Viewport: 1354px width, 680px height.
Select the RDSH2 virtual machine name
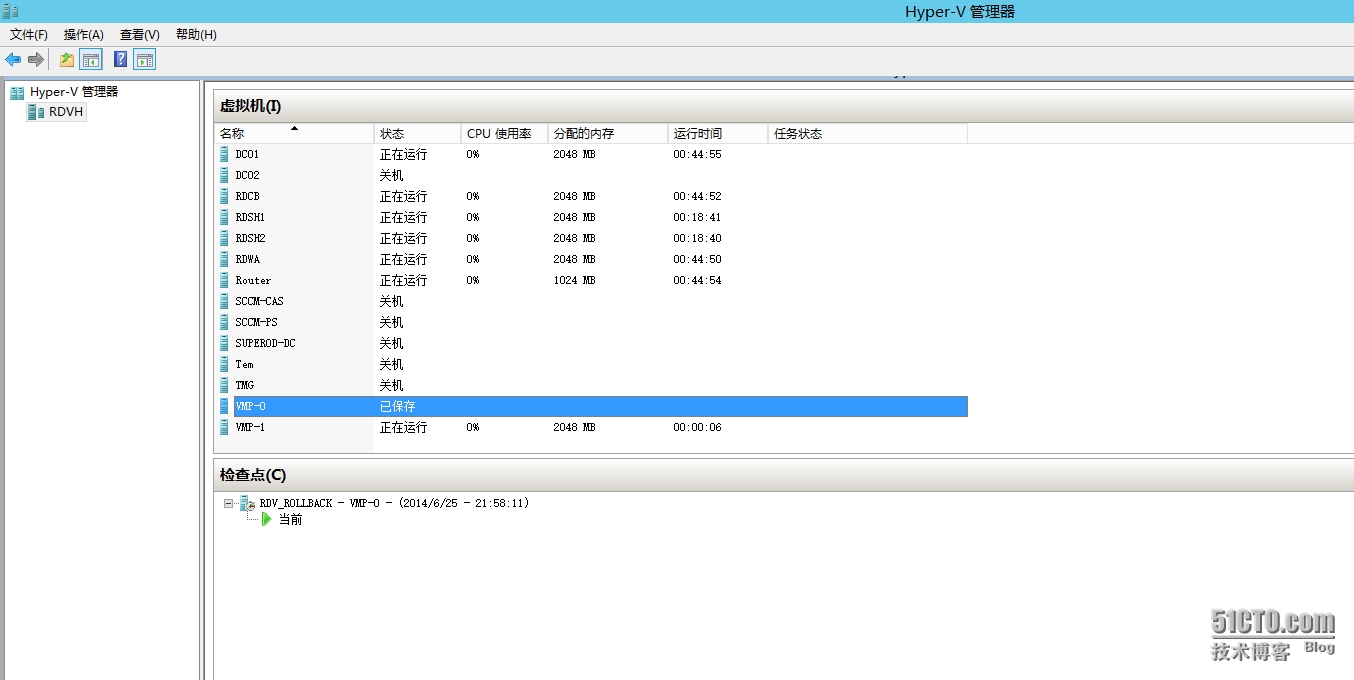click(x=250, y=238)
